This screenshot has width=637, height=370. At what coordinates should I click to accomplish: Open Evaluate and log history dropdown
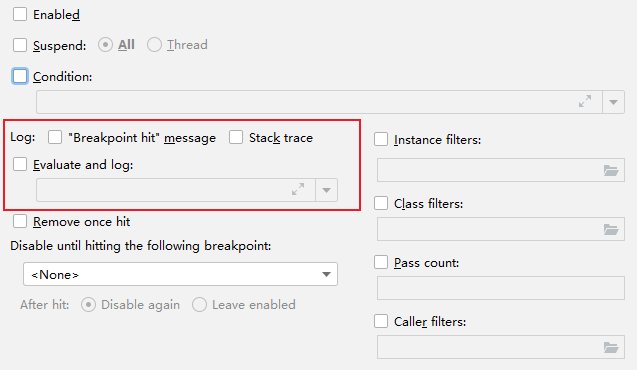pos(326,190)
